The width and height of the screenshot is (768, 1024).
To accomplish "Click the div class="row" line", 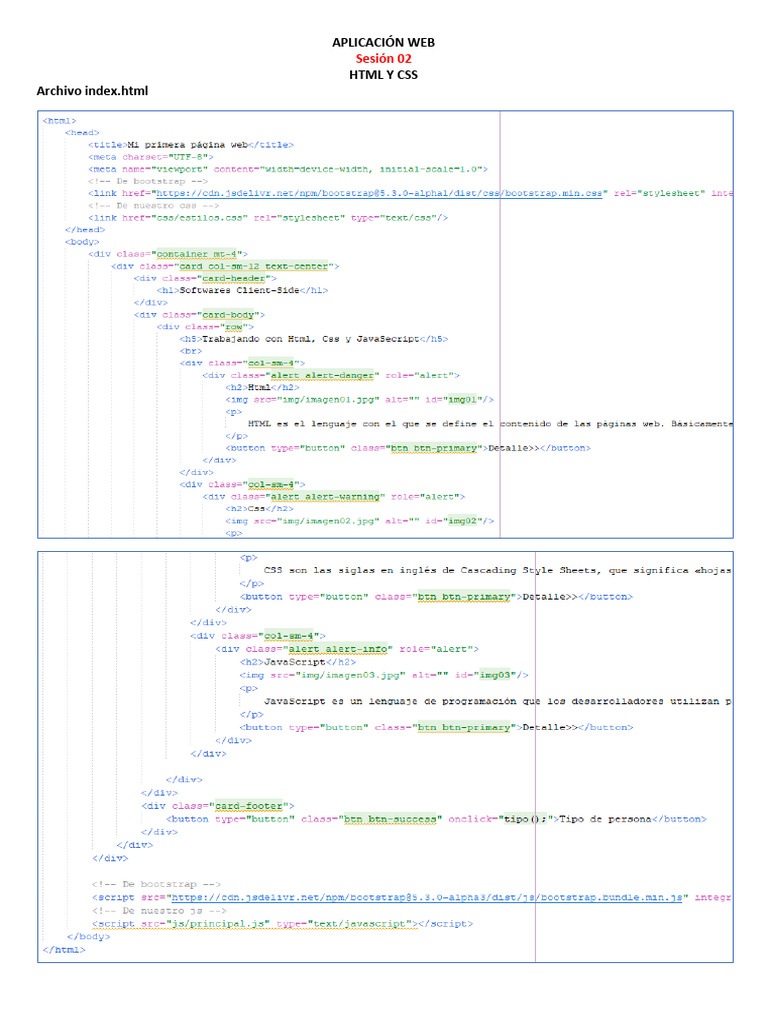I will pyautogui.click(x=205, y=327).
